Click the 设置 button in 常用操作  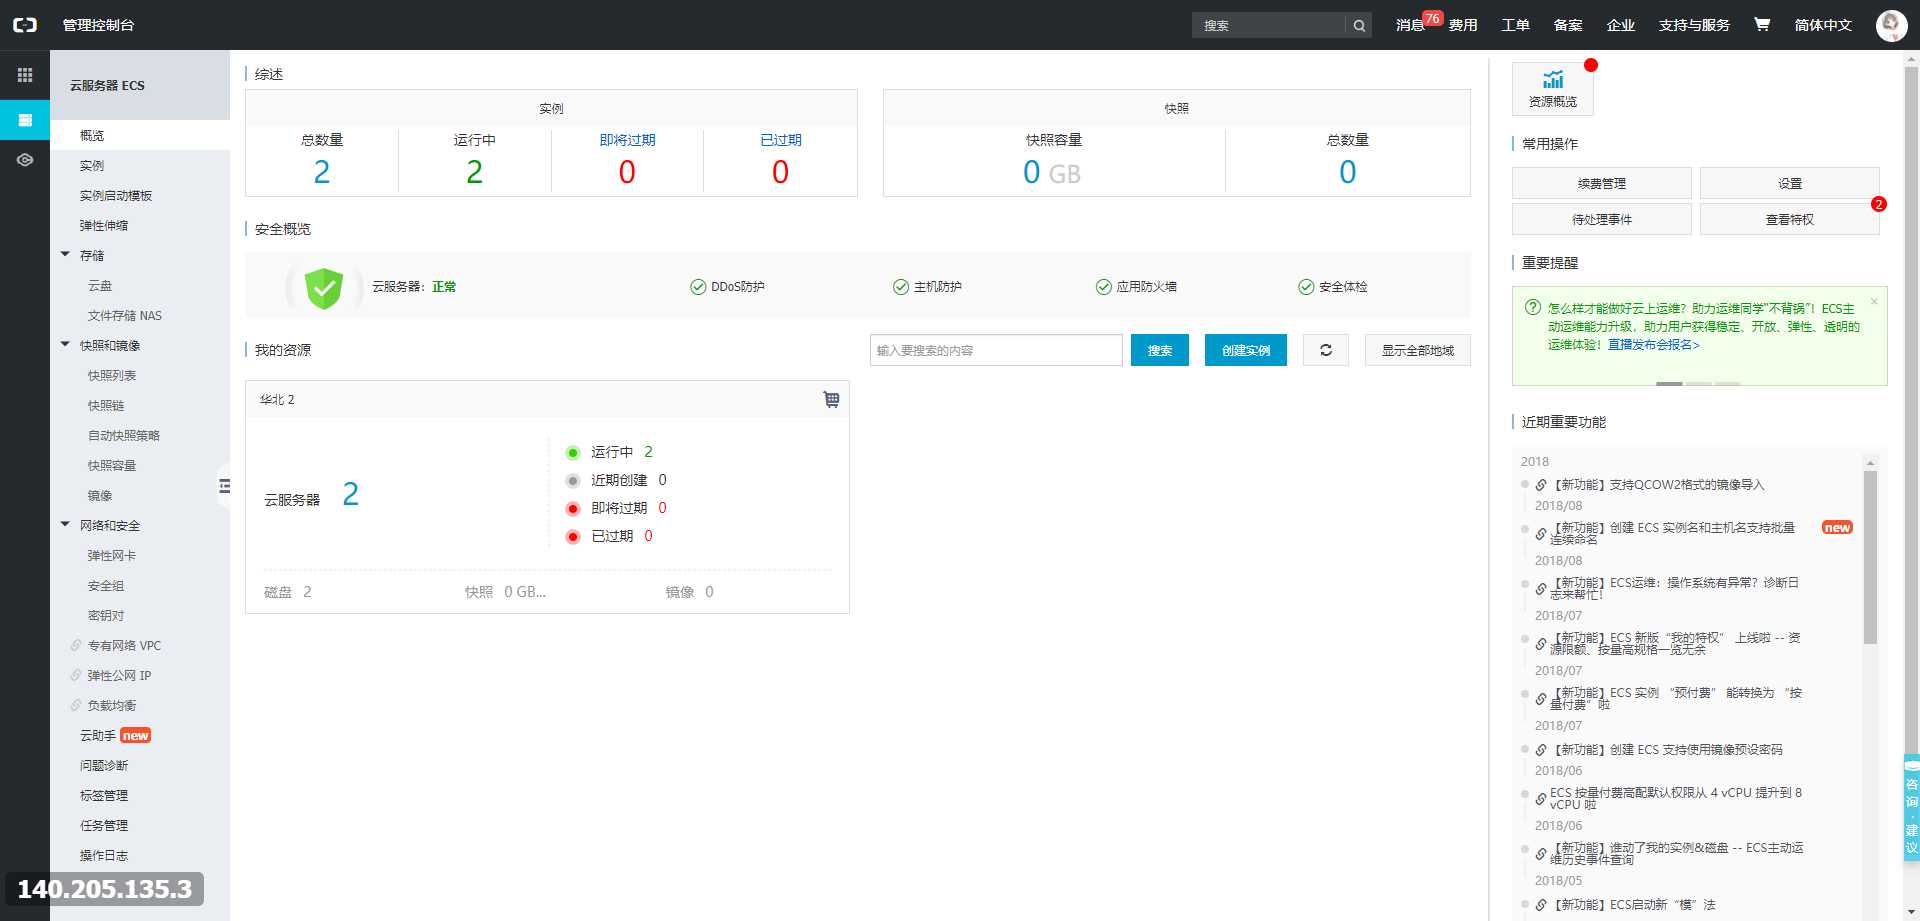click(1790, 183)
